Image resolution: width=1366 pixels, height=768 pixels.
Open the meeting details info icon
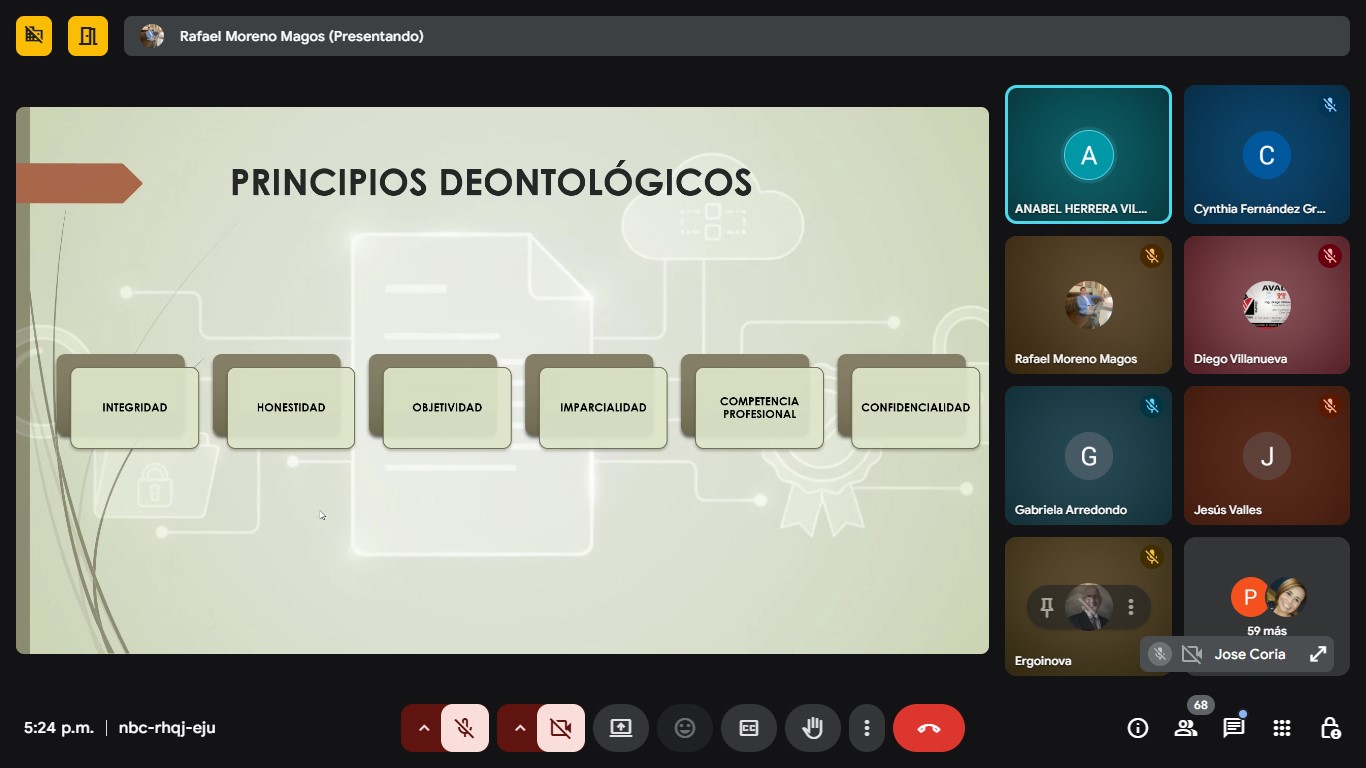click(x=1137, y=728)
